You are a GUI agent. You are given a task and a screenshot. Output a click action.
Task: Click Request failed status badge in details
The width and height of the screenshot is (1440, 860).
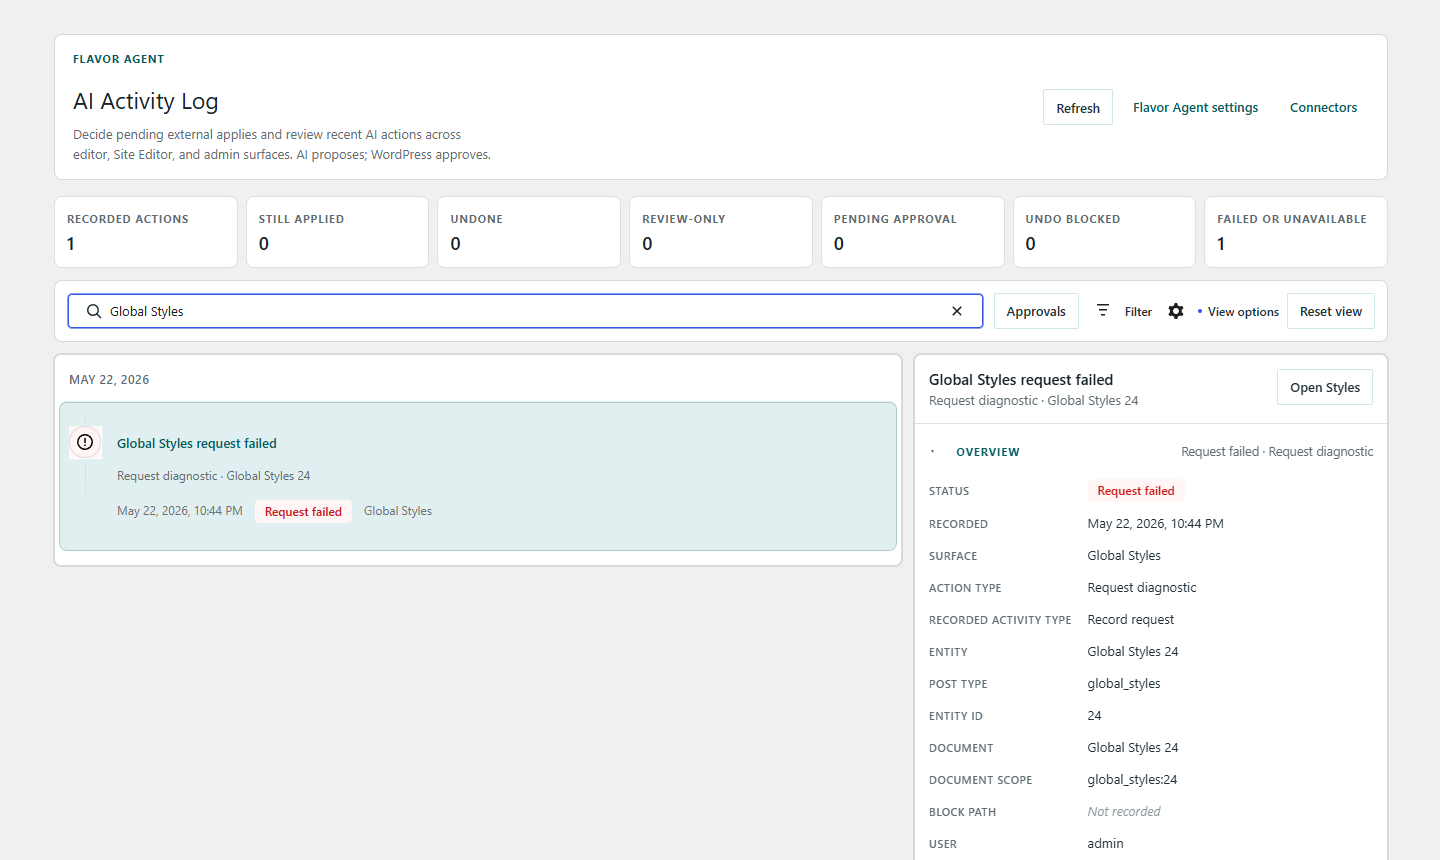click(x=1136, y=490)
